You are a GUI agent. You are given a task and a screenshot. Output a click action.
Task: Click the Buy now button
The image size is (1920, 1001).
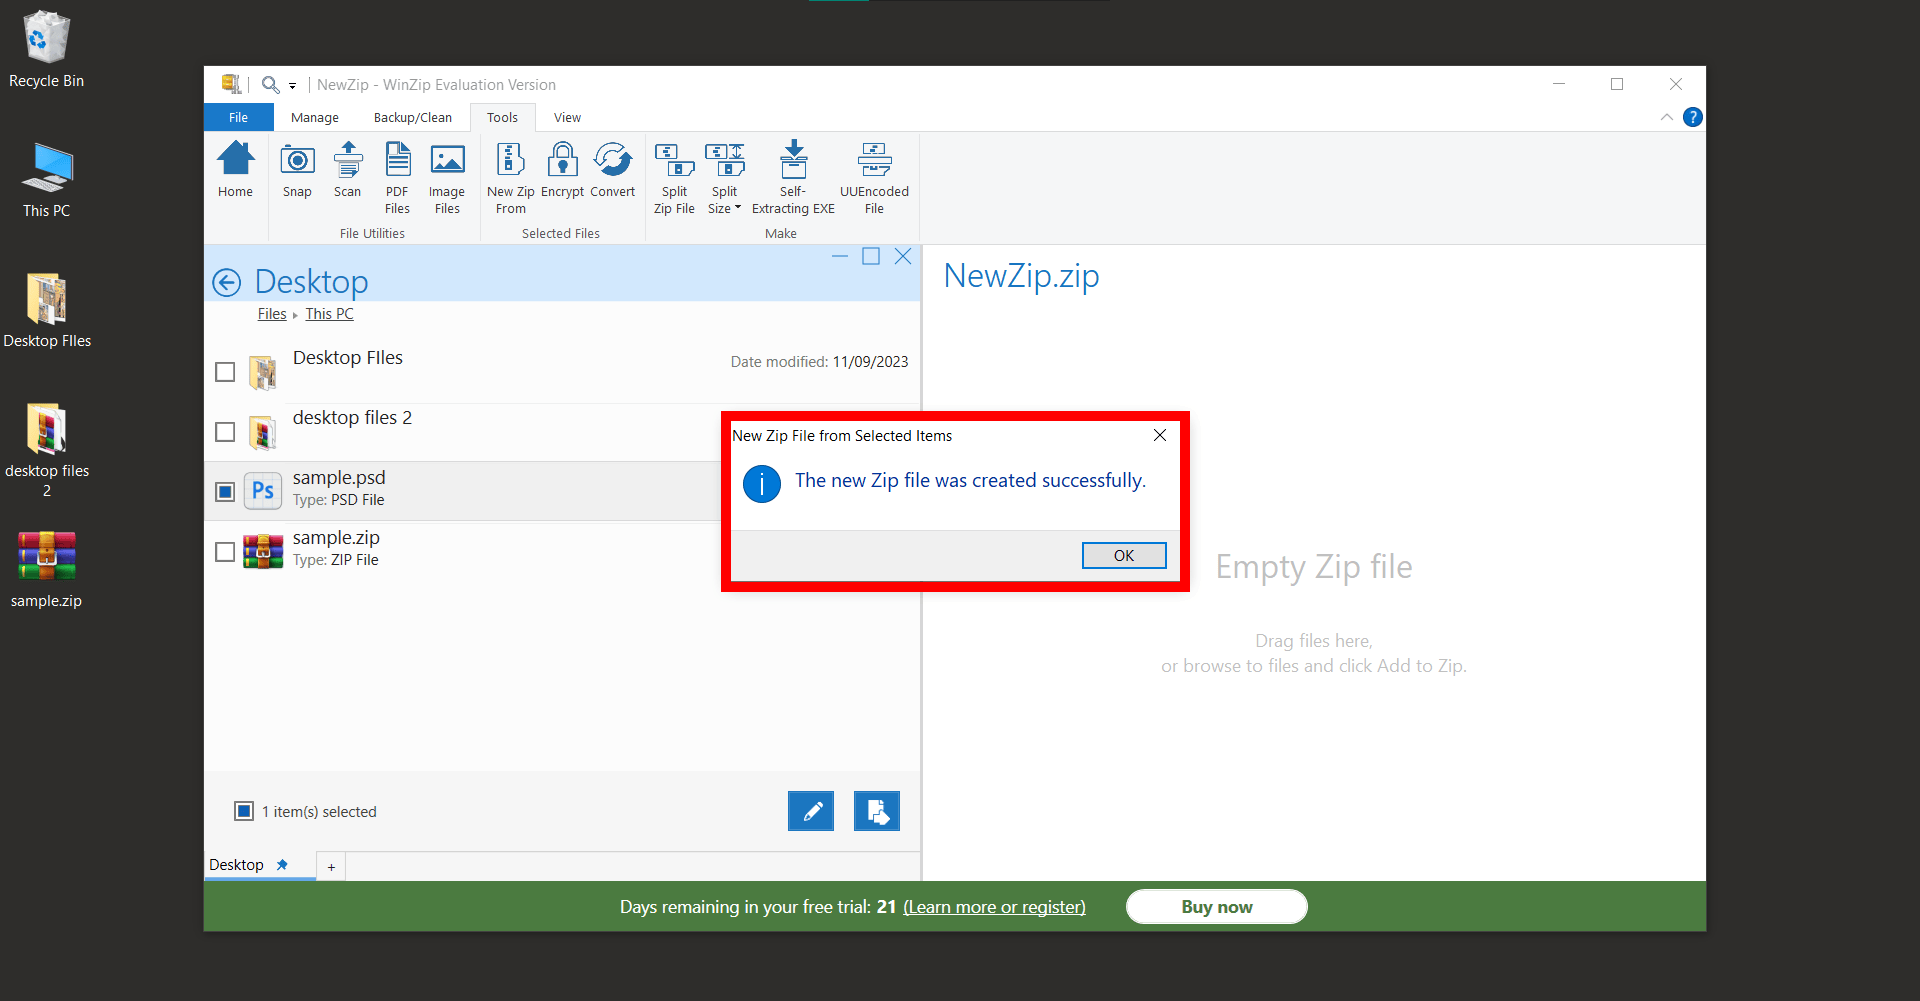click(x=1216, y=906)
